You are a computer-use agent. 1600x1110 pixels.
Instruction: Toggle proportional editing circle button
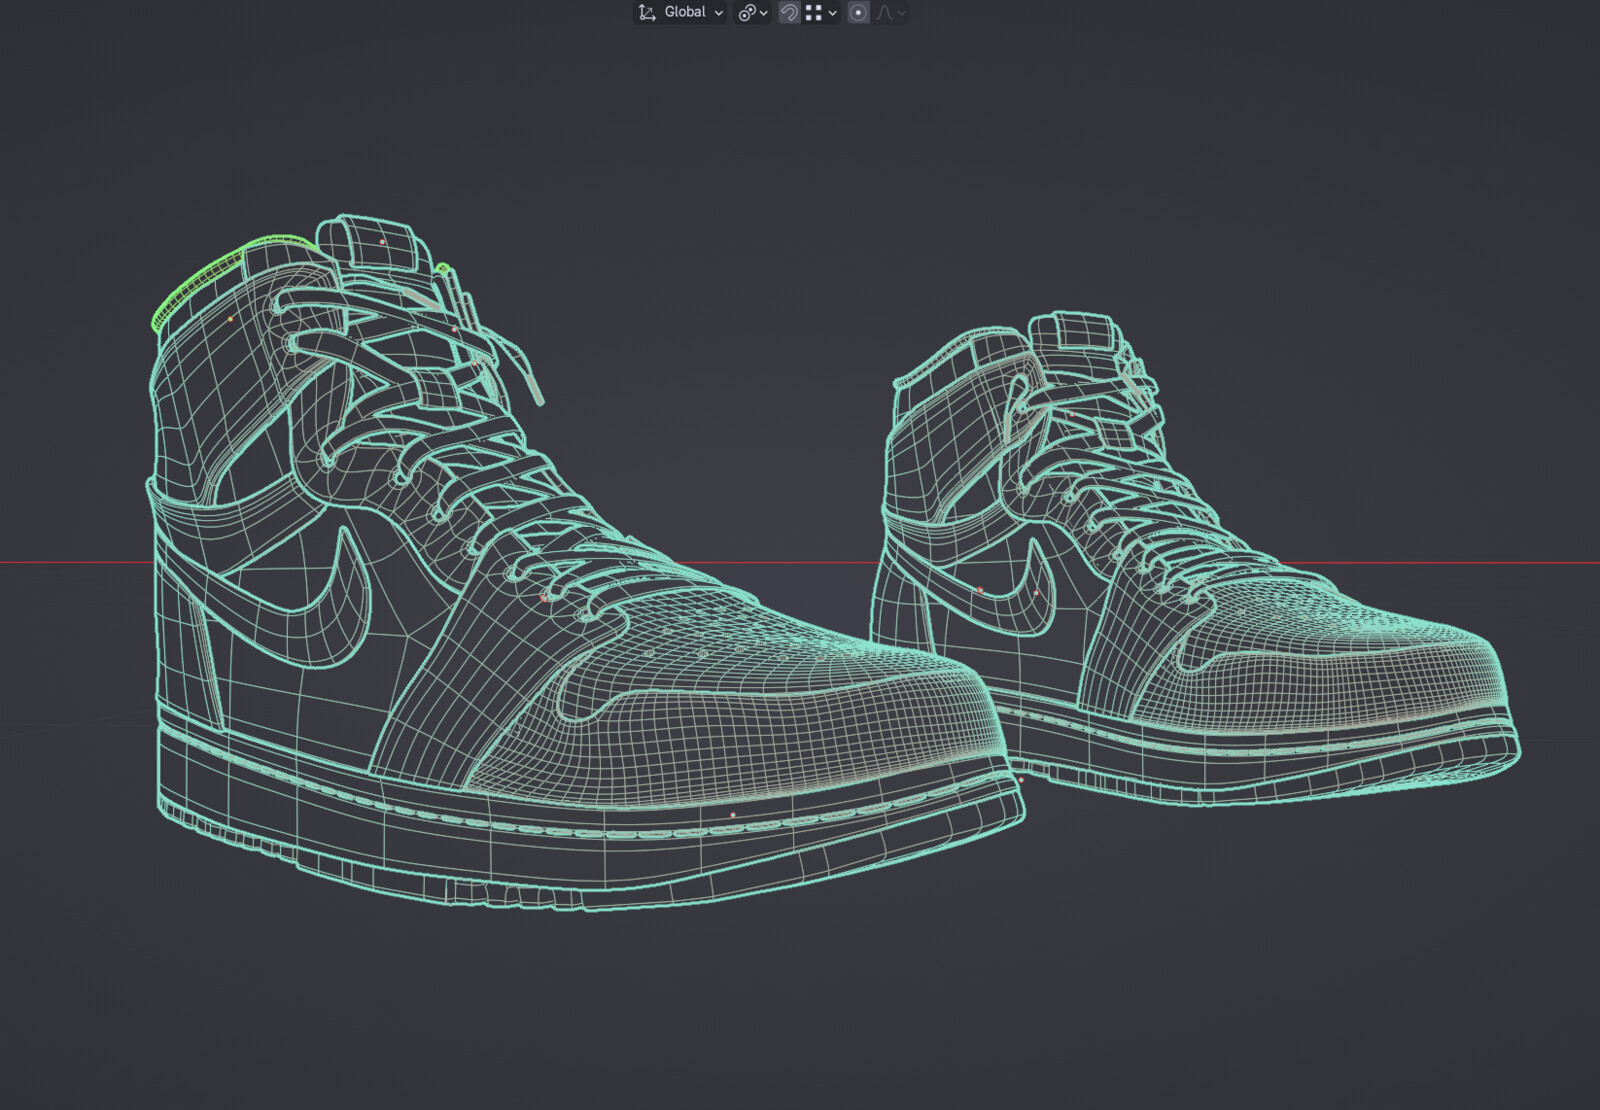(x=858, y=12)
